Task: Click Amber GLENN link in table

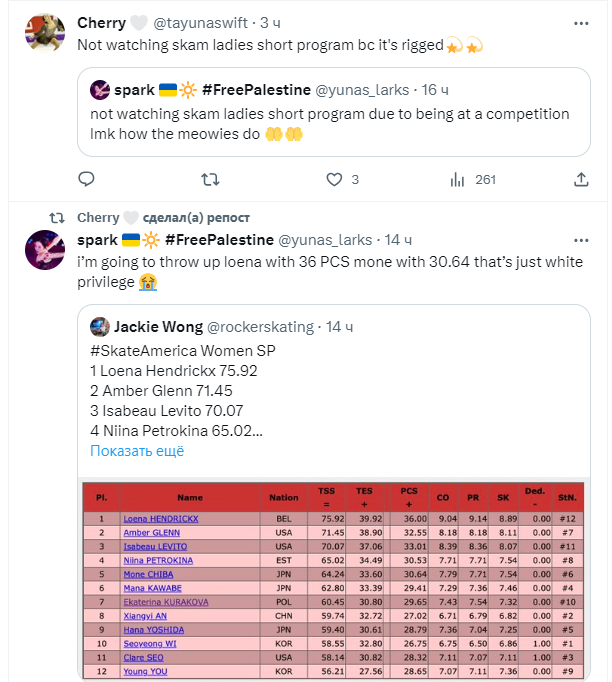Action: coord(152,533)
